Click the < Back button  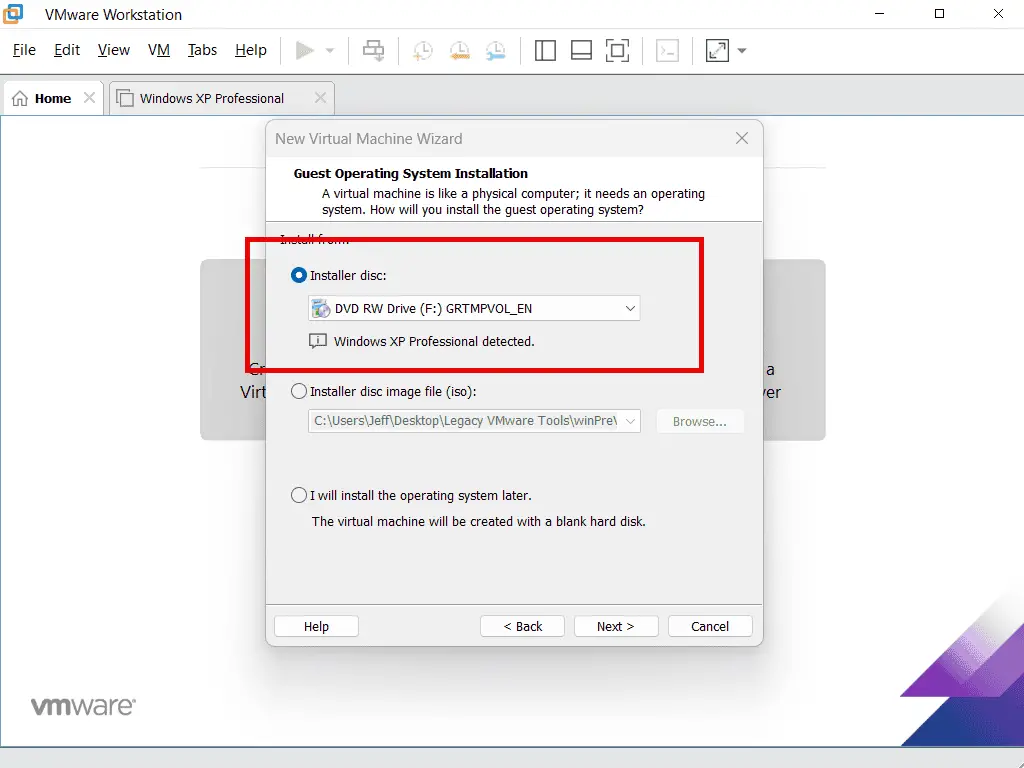(x=522, y=626)
